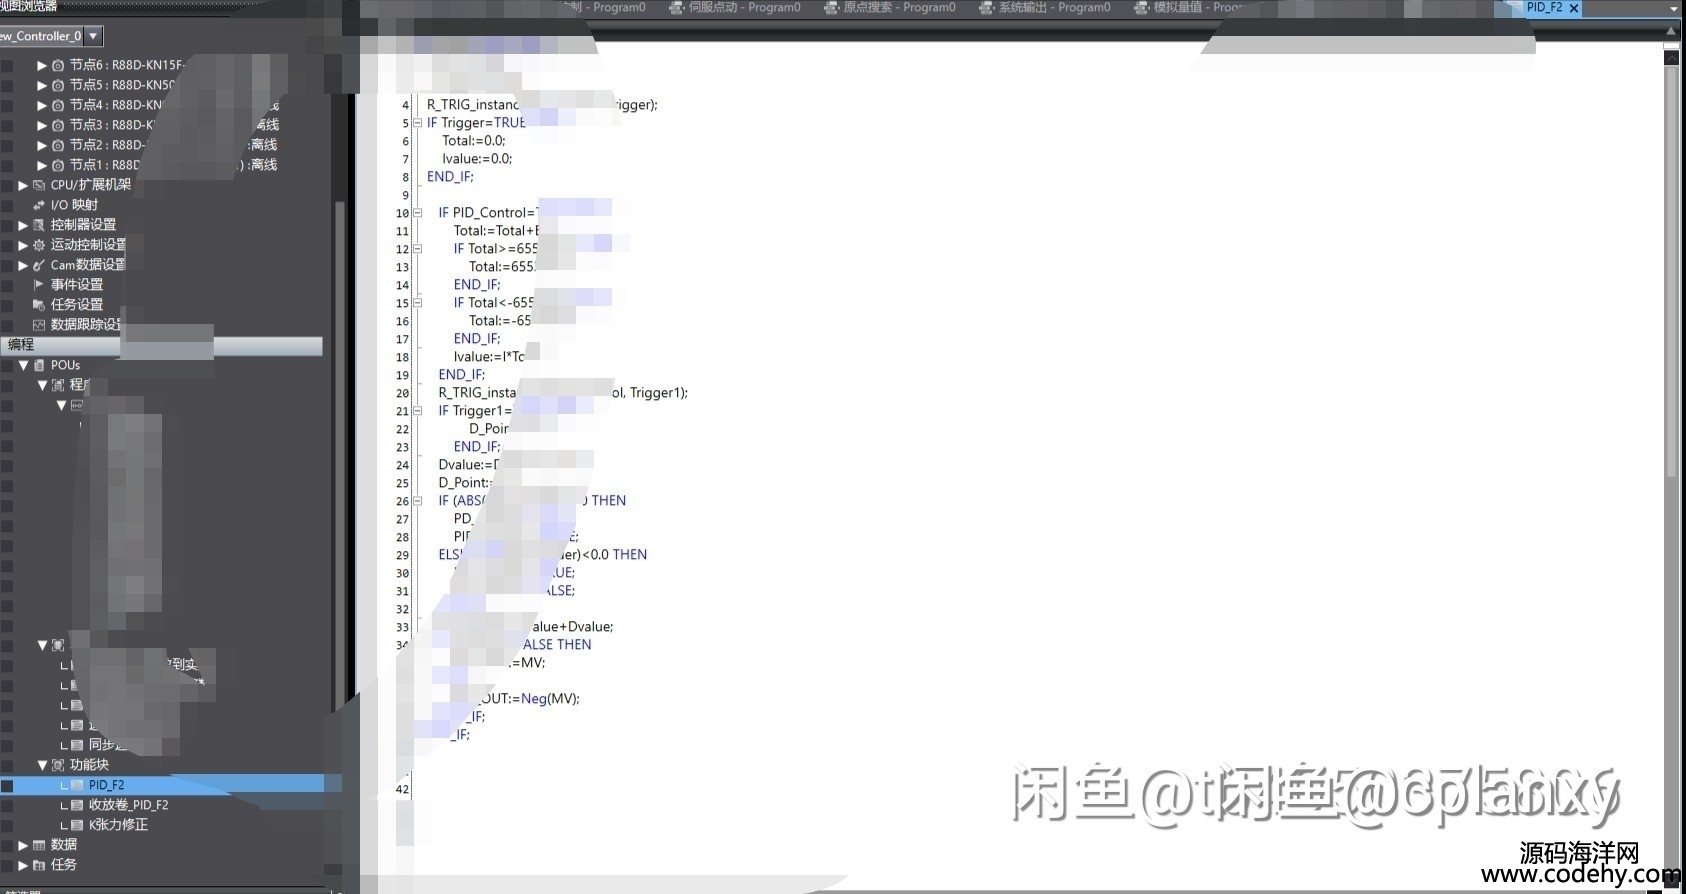
Task: Switch to 原点搜索 - Program0 tab
Action: click(x=890, y=8)
